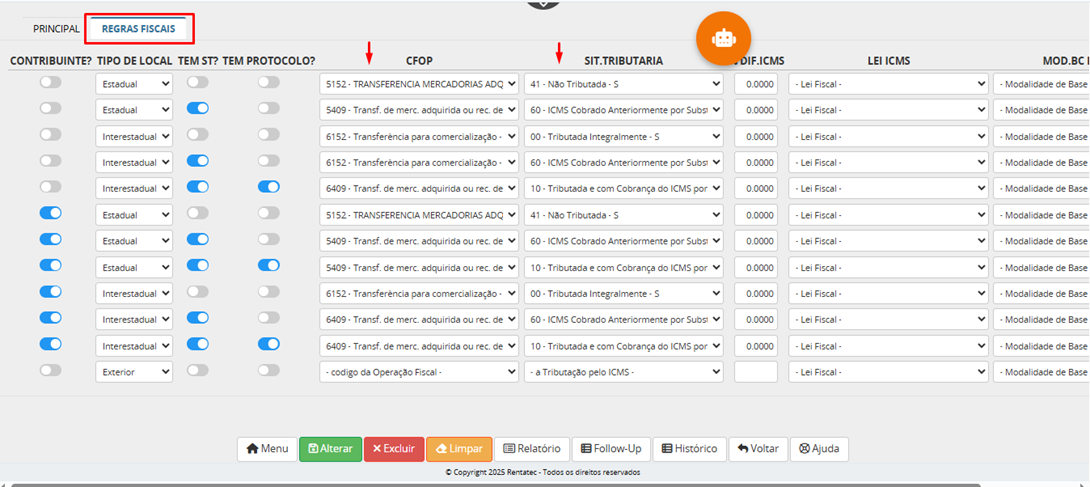Click the empty Dif.ICMS field in Exterior row
Image resolution: width=1090 pixels, height=487 pixels.
(755, 371)
